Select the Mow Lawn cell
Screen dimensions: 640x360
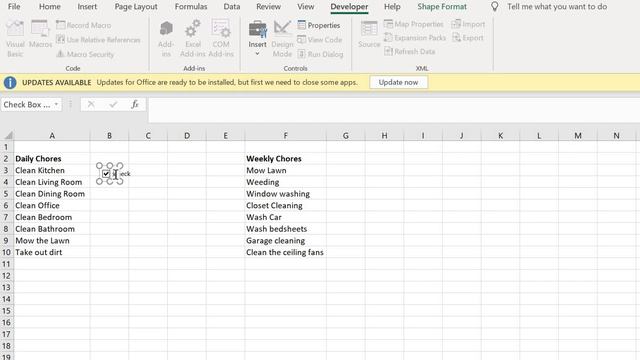(285, 170)
